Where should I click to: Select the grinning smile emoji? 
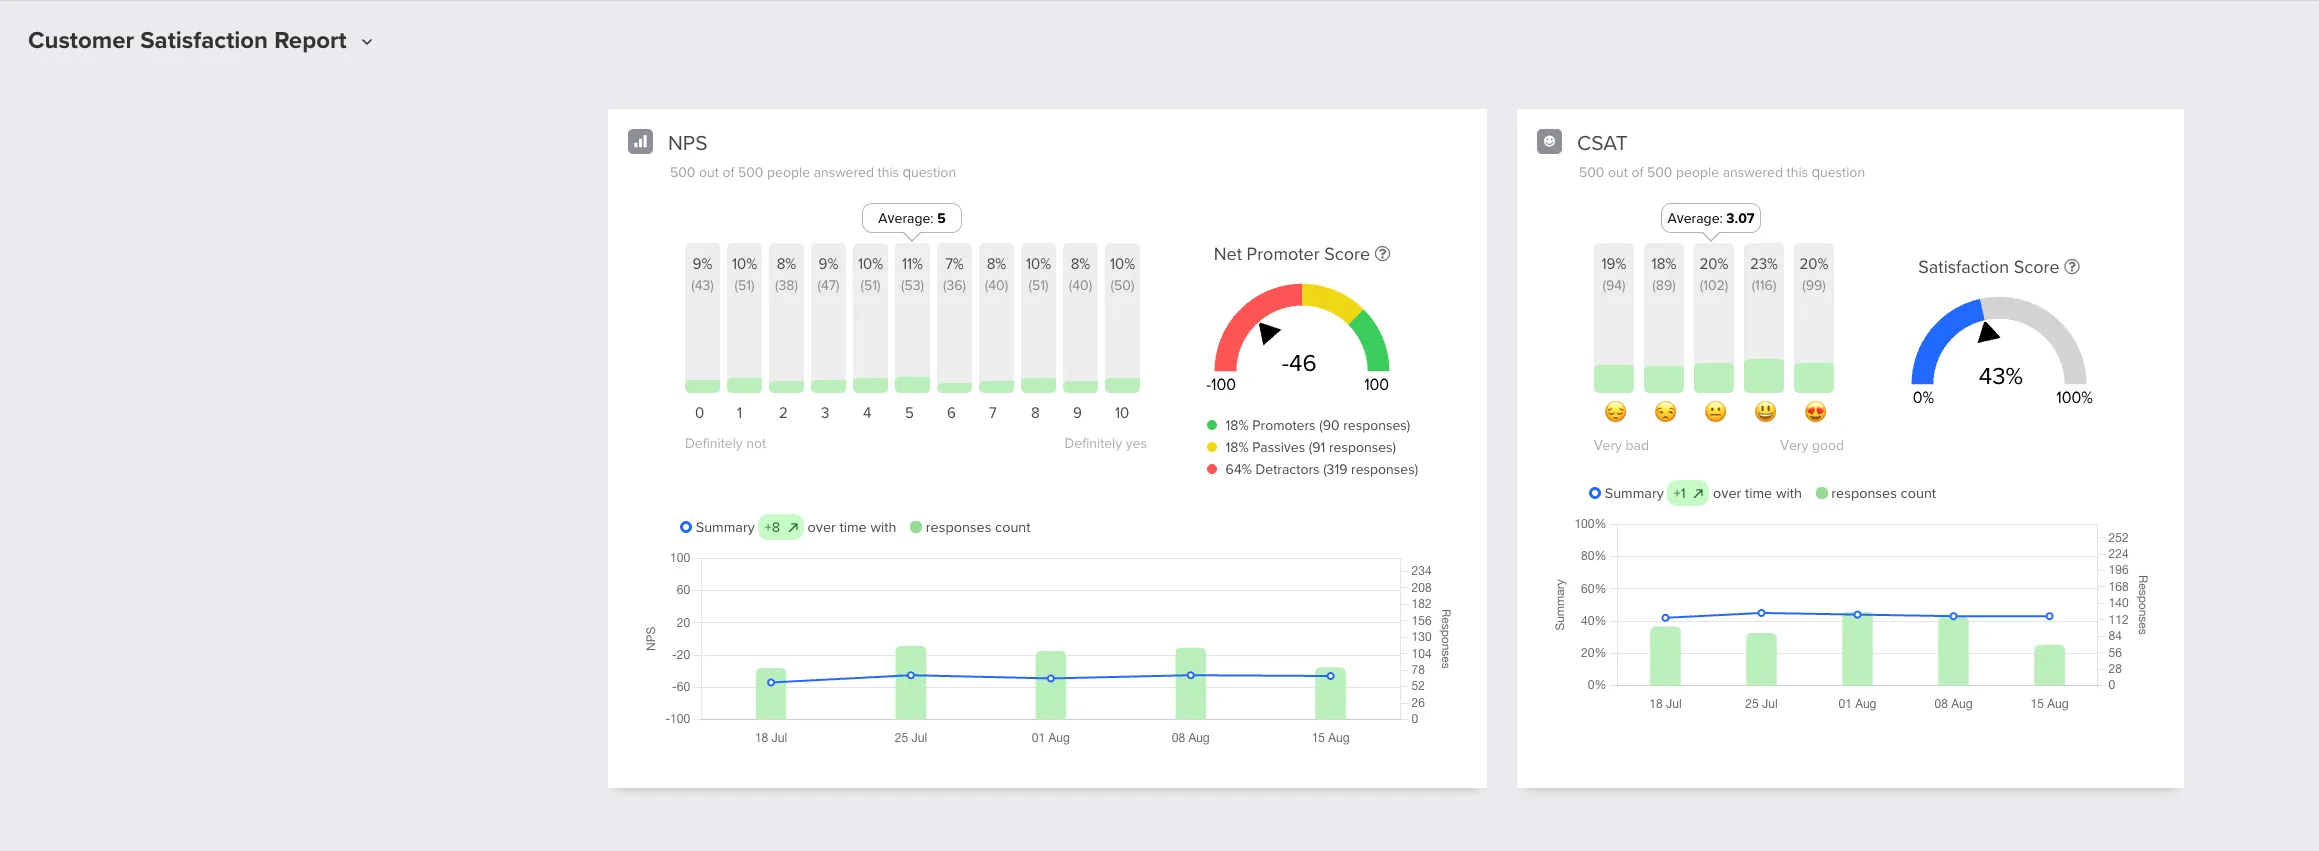click(x=1765, y=412)
